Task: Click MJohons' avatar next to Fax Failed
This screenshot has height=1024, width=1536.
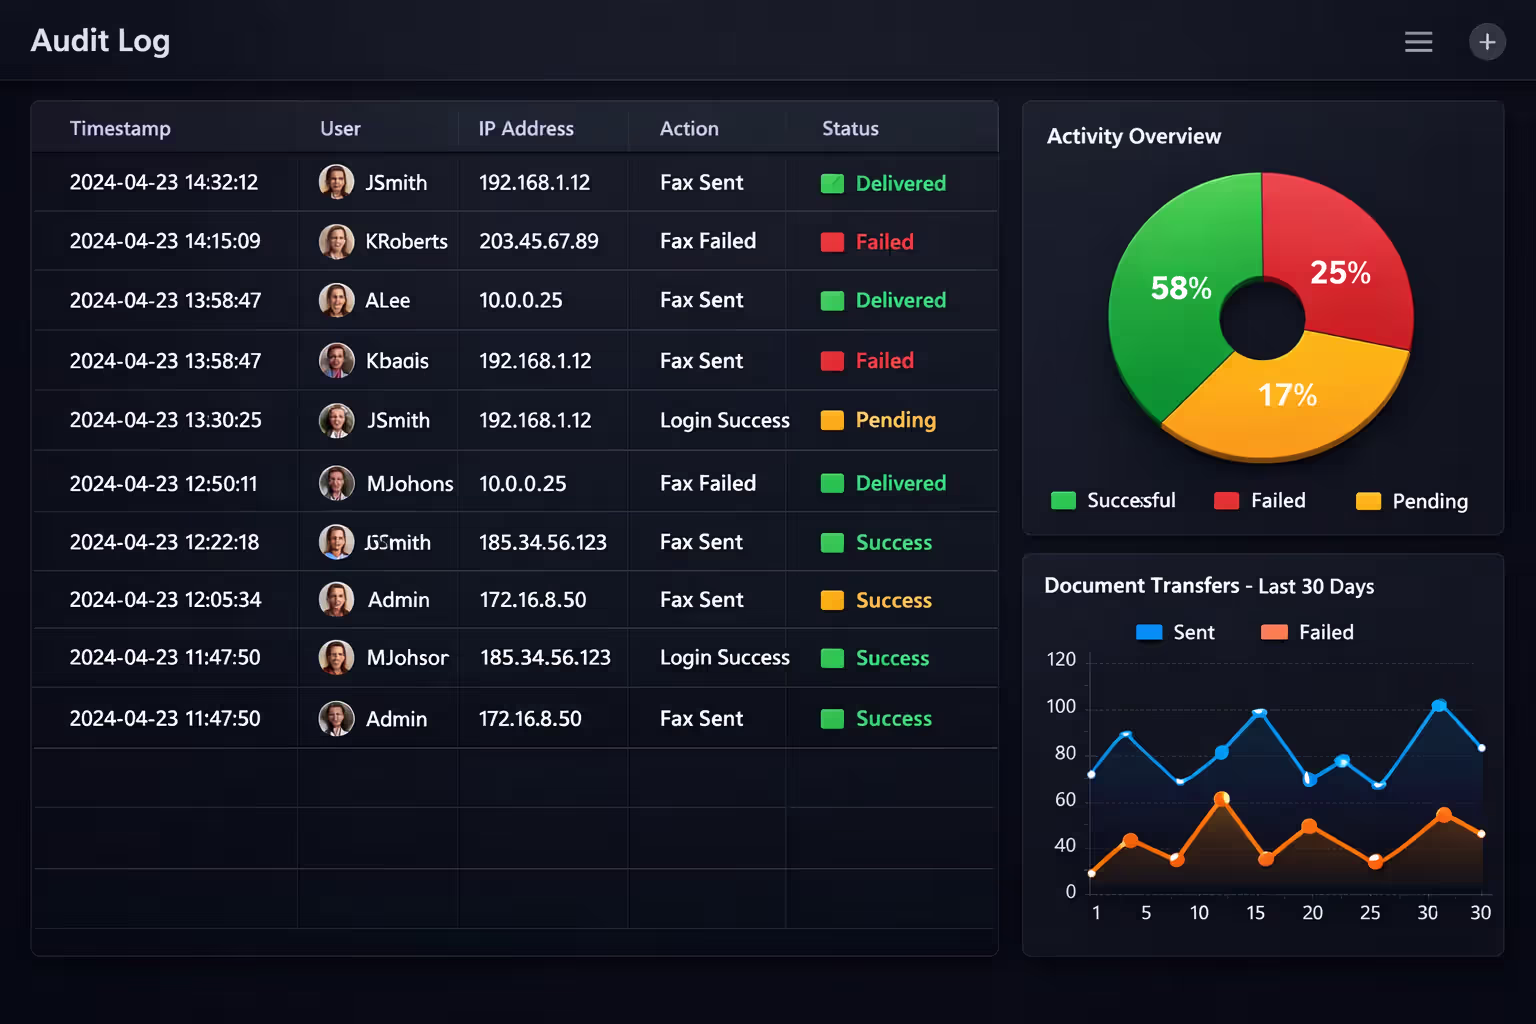Action: [337, 483]
